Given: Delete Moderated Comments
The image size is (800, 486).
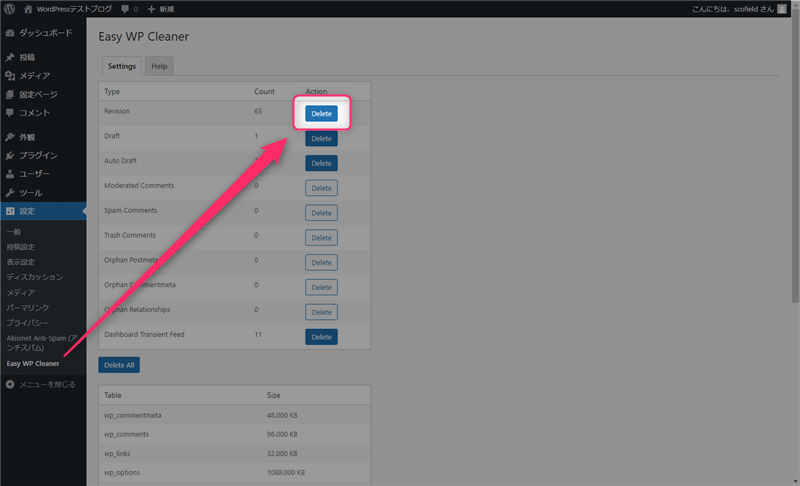Looking at the screenshot, I should coord(321,188).
